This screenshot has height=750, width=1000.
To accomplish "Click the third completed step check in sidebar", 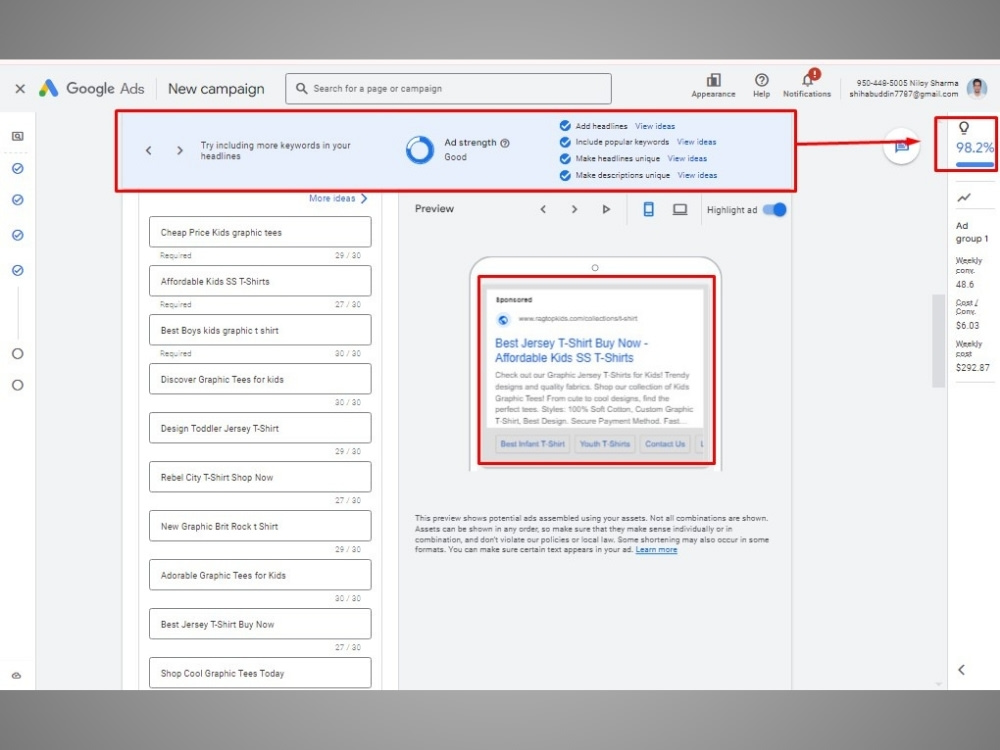I will [18, 235].
